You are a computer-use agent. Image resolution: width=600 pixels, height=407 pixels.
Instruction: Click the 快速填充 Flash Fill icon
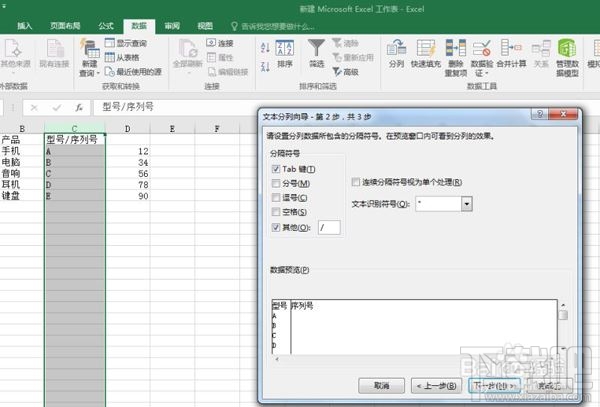click(x=426, y=48)
